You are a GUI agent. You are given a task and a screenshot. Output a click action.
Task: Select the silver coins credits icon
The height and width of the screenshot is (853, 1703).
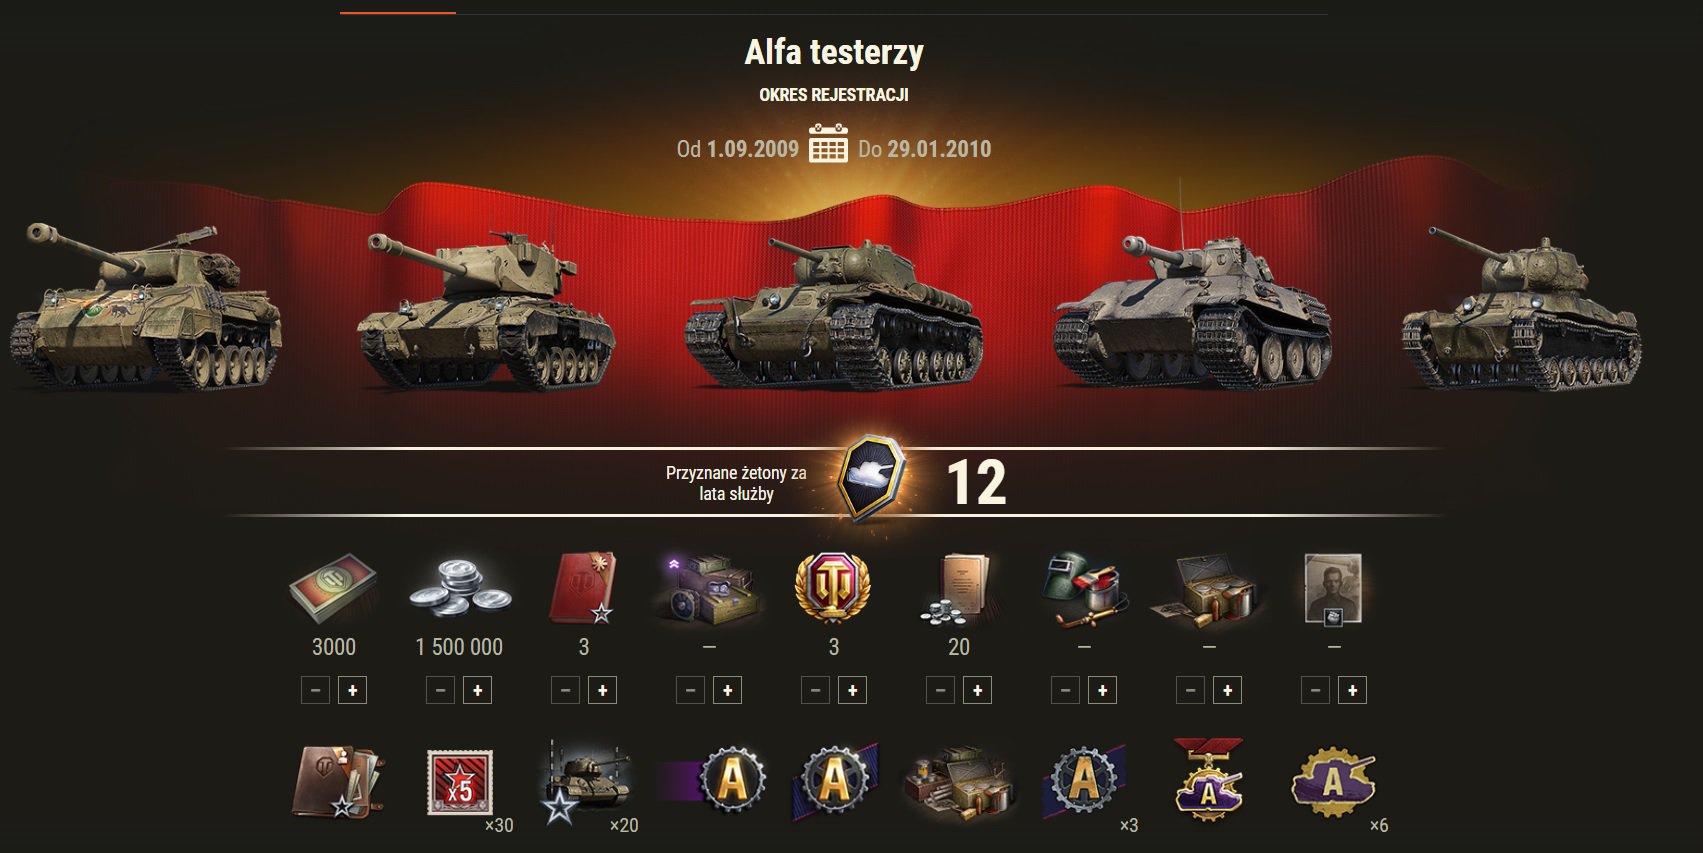[459, 588]
